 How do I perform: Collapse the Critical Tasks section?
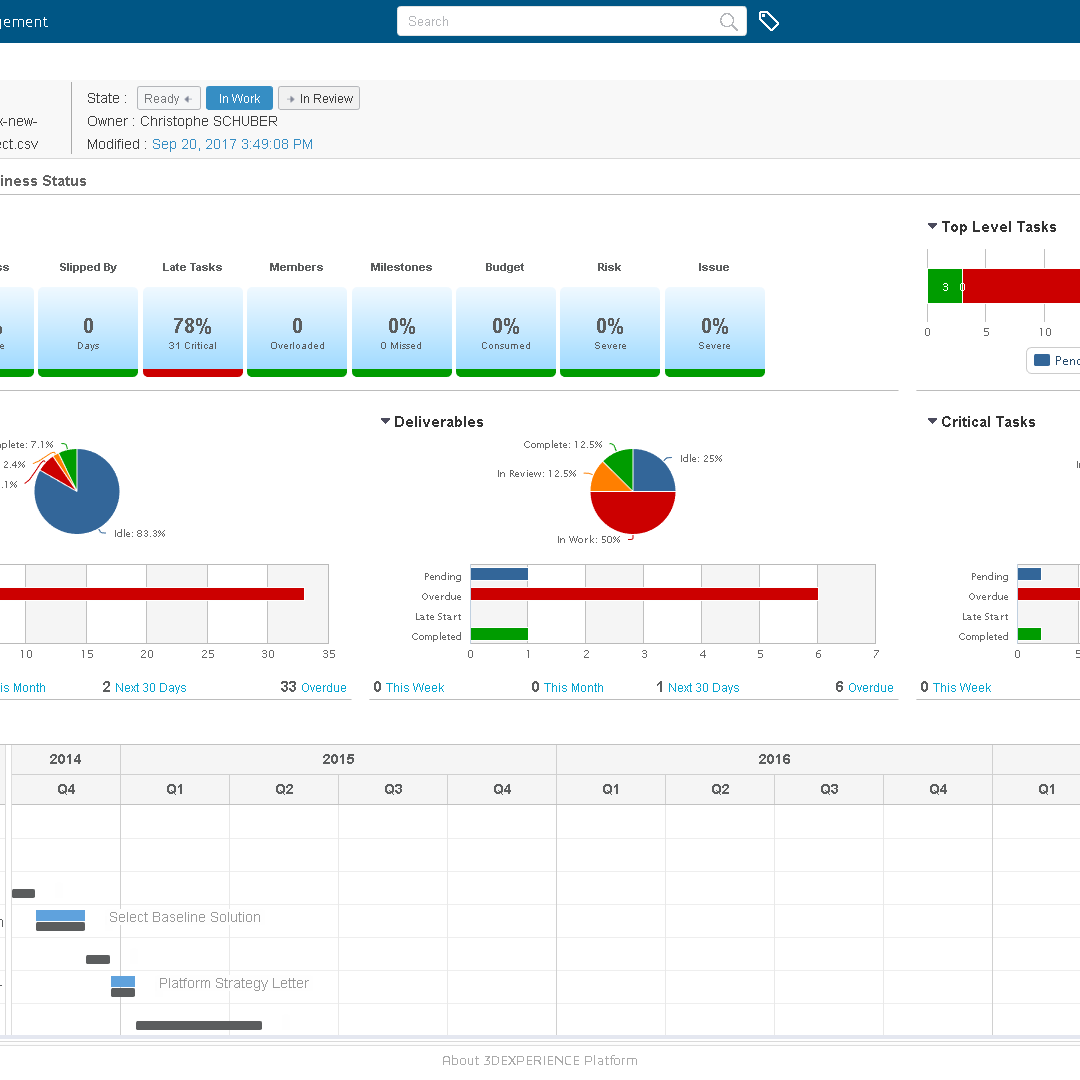click(x=932, y=422)
